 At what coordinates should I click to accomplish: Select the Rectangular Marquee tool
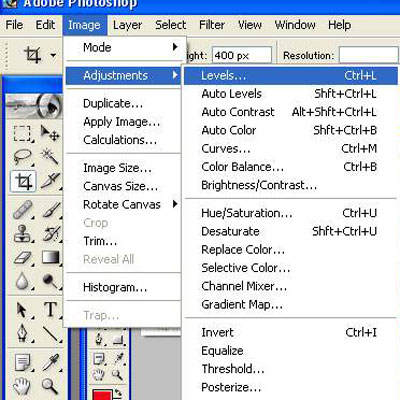(23, 134)
